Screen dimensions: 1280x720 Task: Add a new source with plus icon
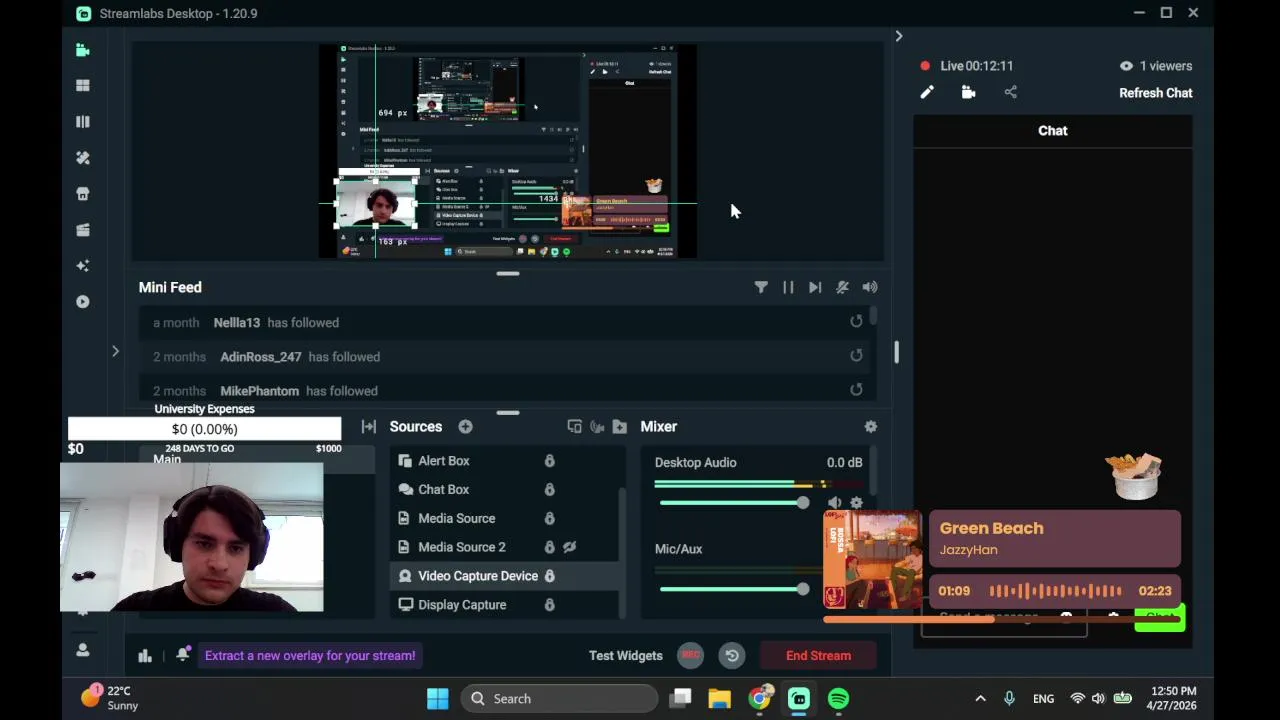(x=465, y=427)
